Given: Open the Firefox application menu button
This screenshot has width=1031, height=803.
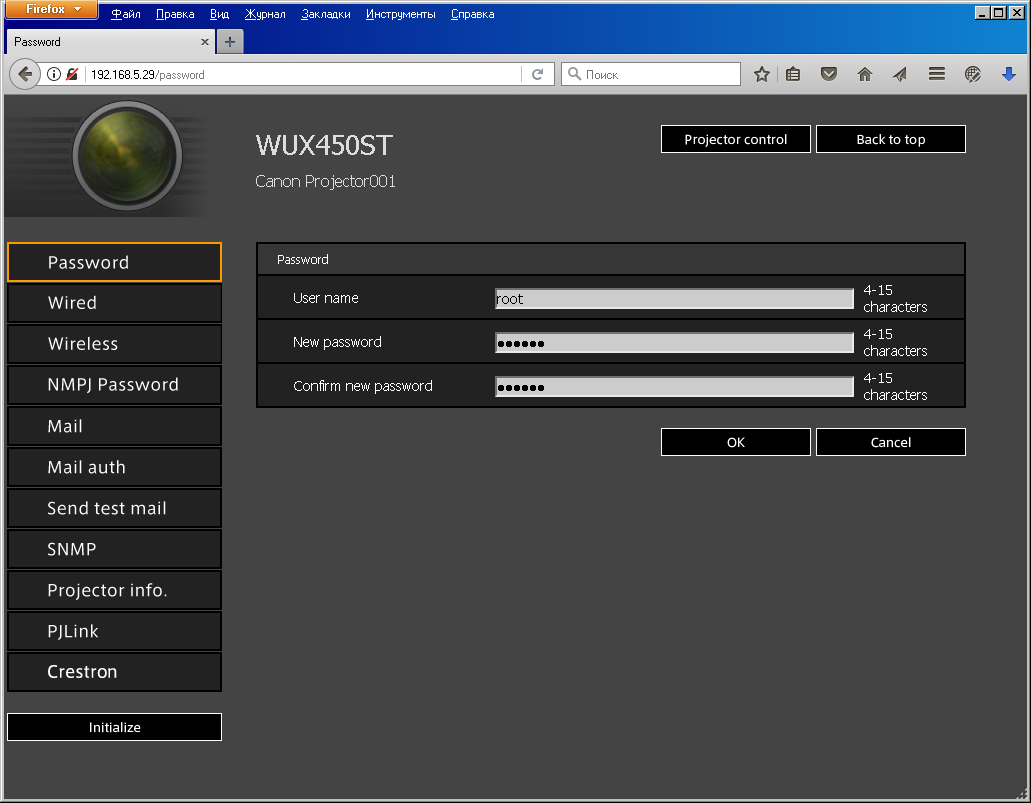Looking at the screenshot, I should pyautogui.click(x=52, y=9).
